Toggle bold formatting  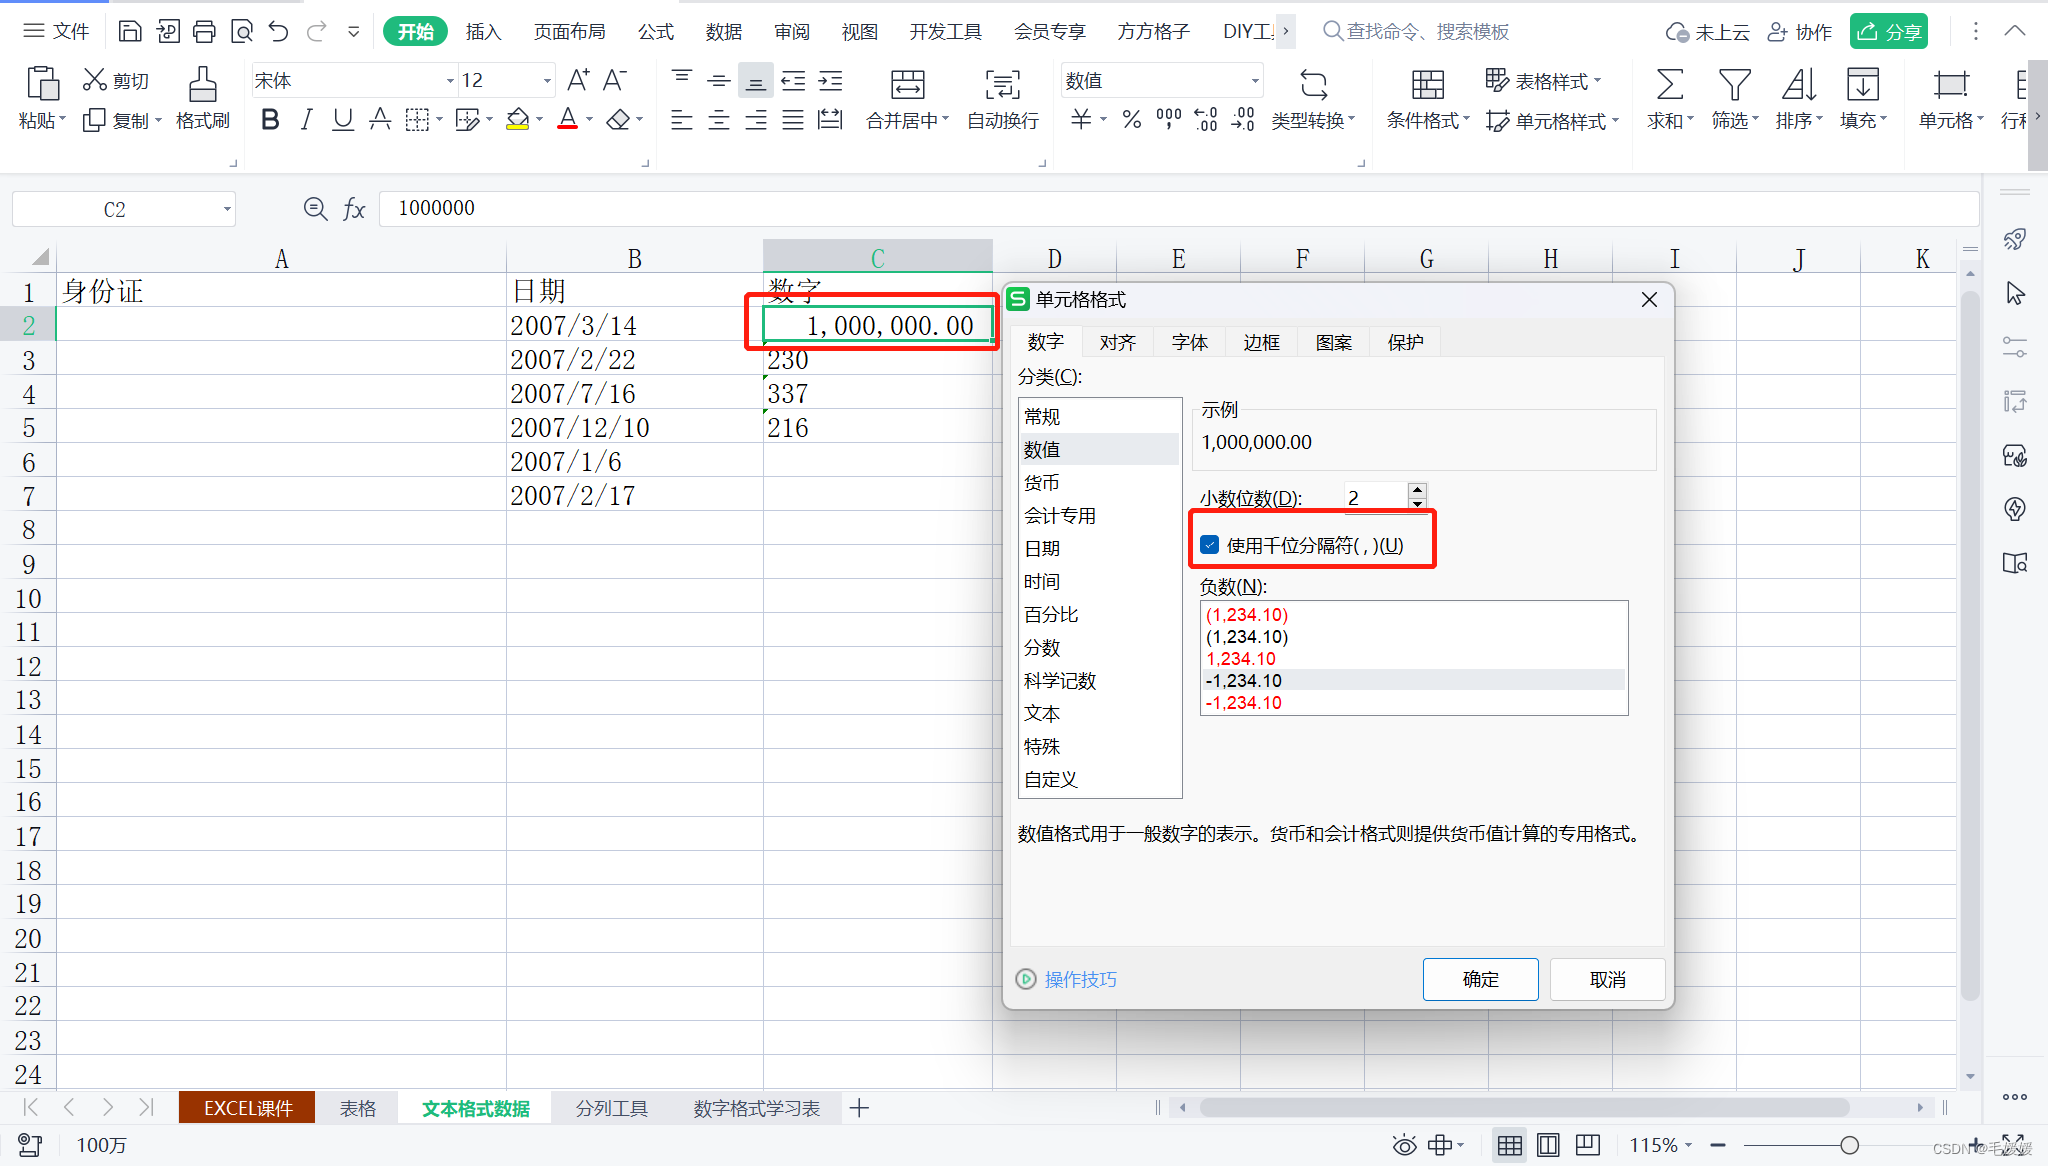coord(270,121)
